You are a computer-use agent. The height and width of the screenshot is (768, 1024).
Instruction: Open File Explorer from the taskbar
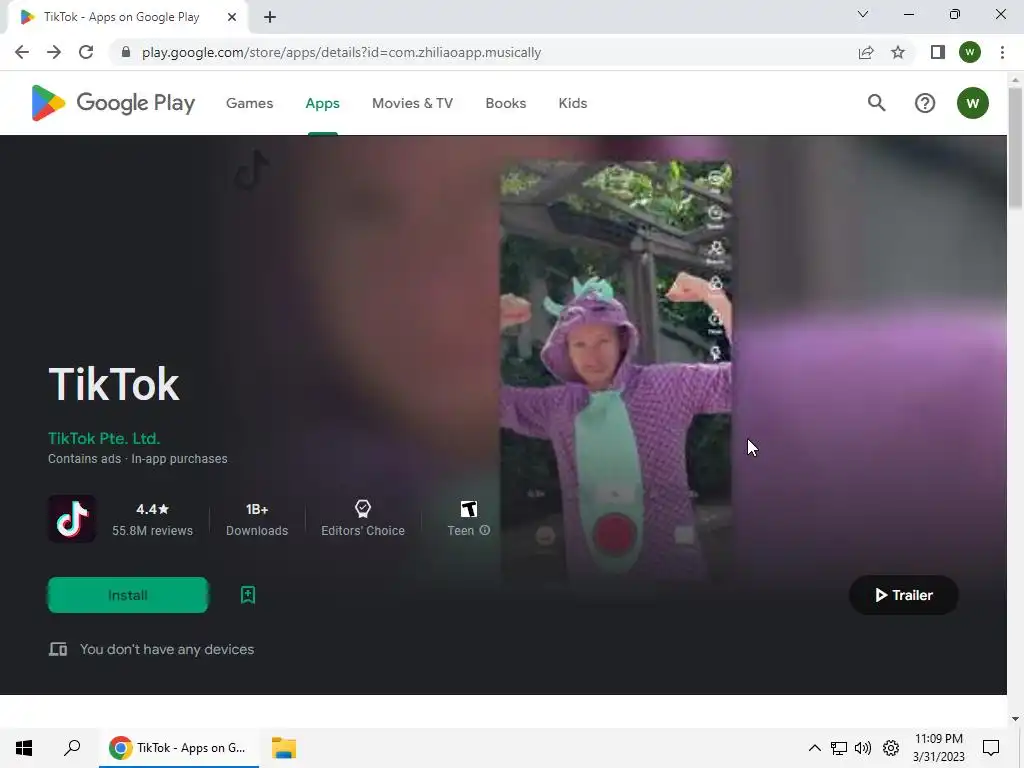click(x=284, y=748)
